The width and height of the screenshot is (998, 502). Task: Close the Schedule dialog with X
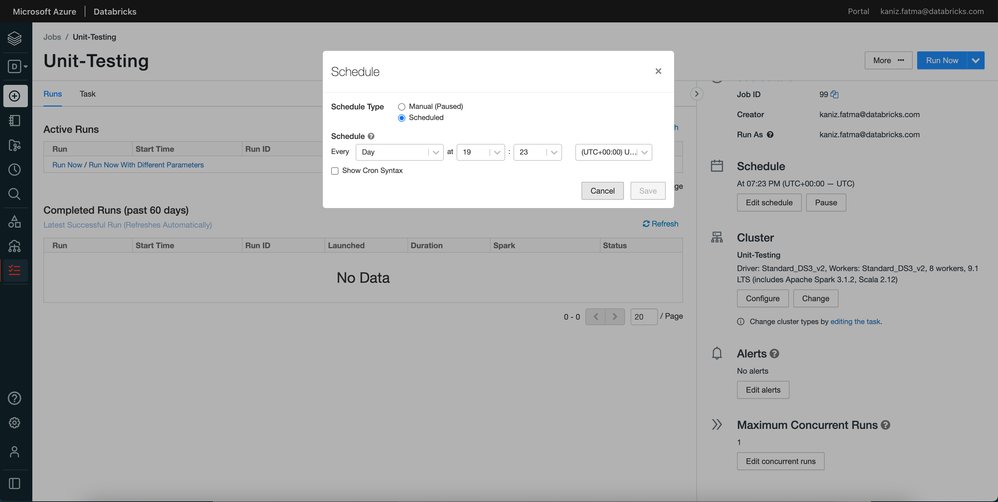(658, 71)
